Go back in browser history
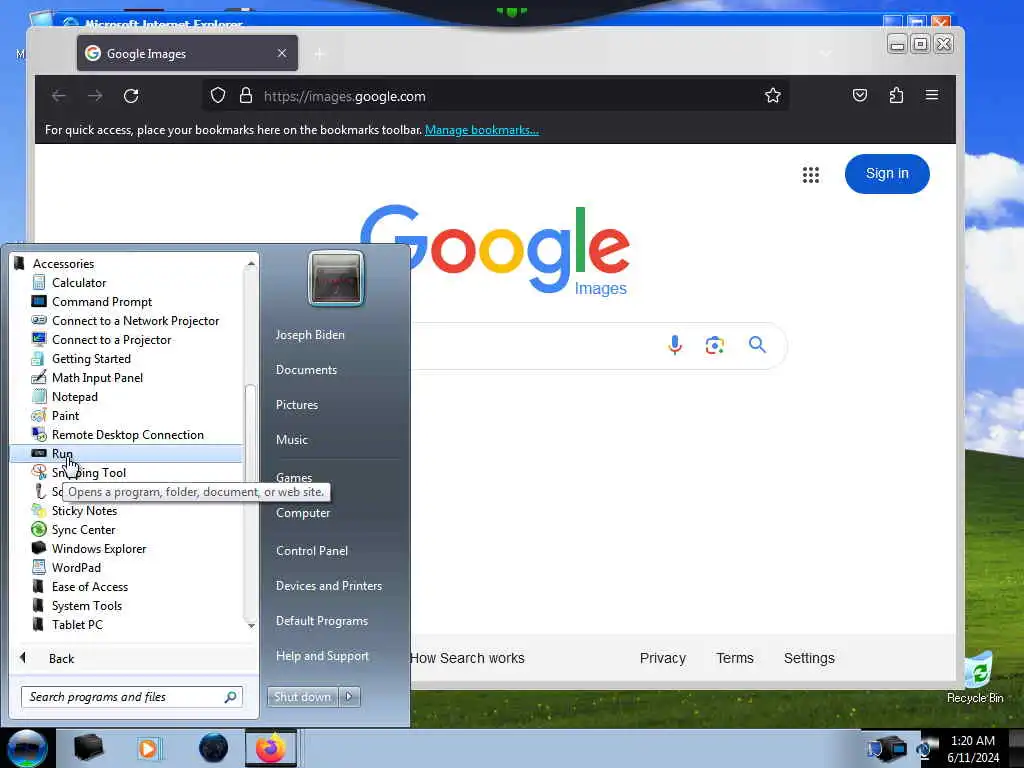This screenshot has height=768, width=1024. pyautogui.click(x=59, y=96)
